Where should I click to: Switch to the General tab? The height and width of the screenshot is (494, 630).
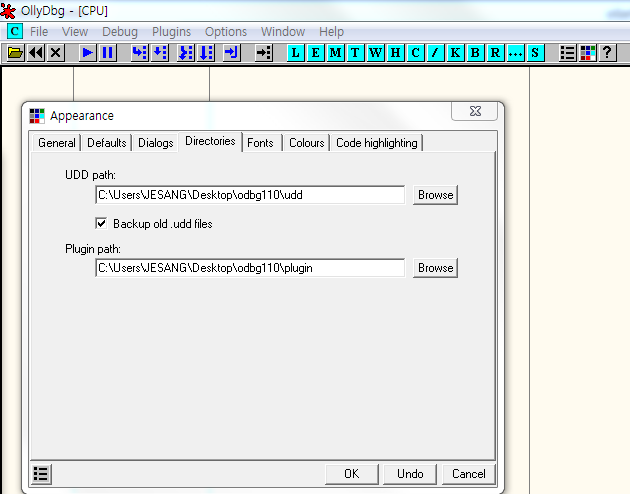point(57,143)
